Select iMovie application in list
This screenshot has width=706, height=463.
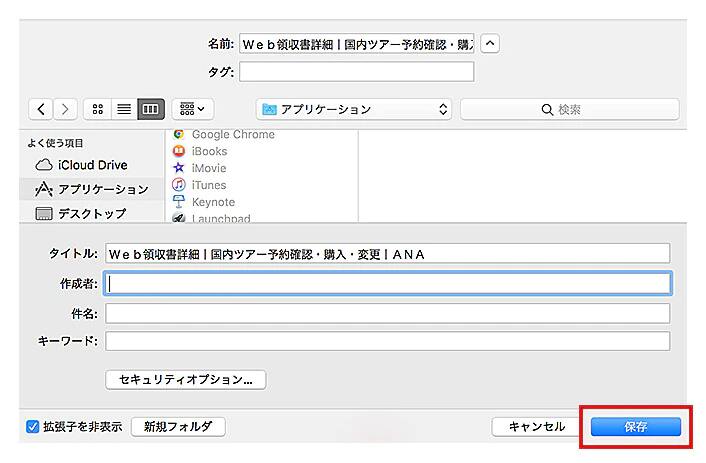coord(209,168)
